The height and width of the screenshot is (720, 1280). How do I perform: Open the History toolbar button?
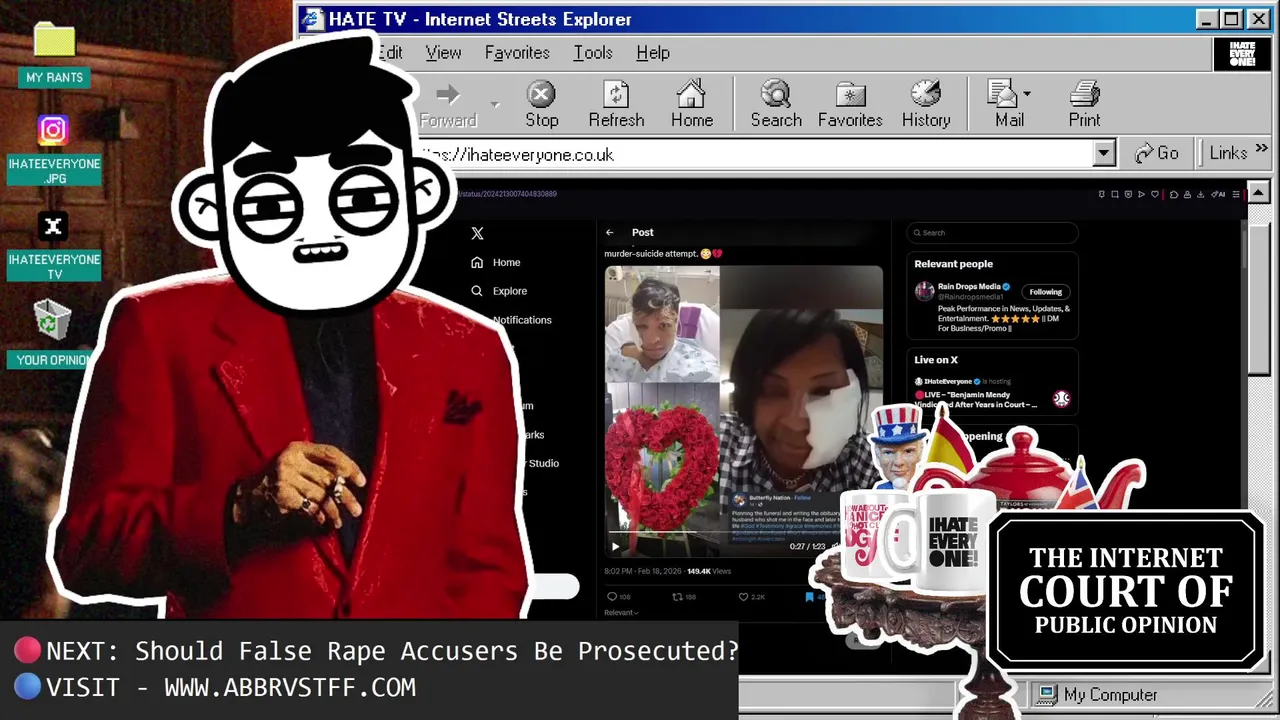coord(926,104)
